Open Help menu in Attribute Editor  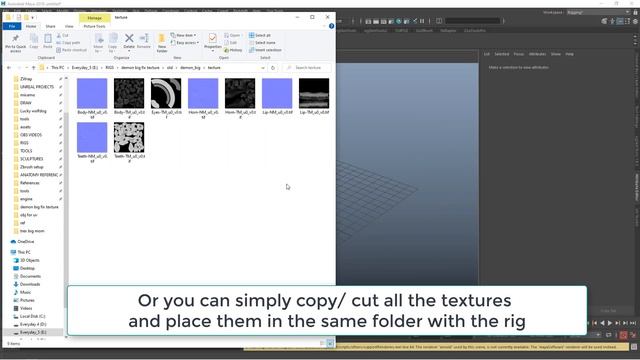coord(569,54)
